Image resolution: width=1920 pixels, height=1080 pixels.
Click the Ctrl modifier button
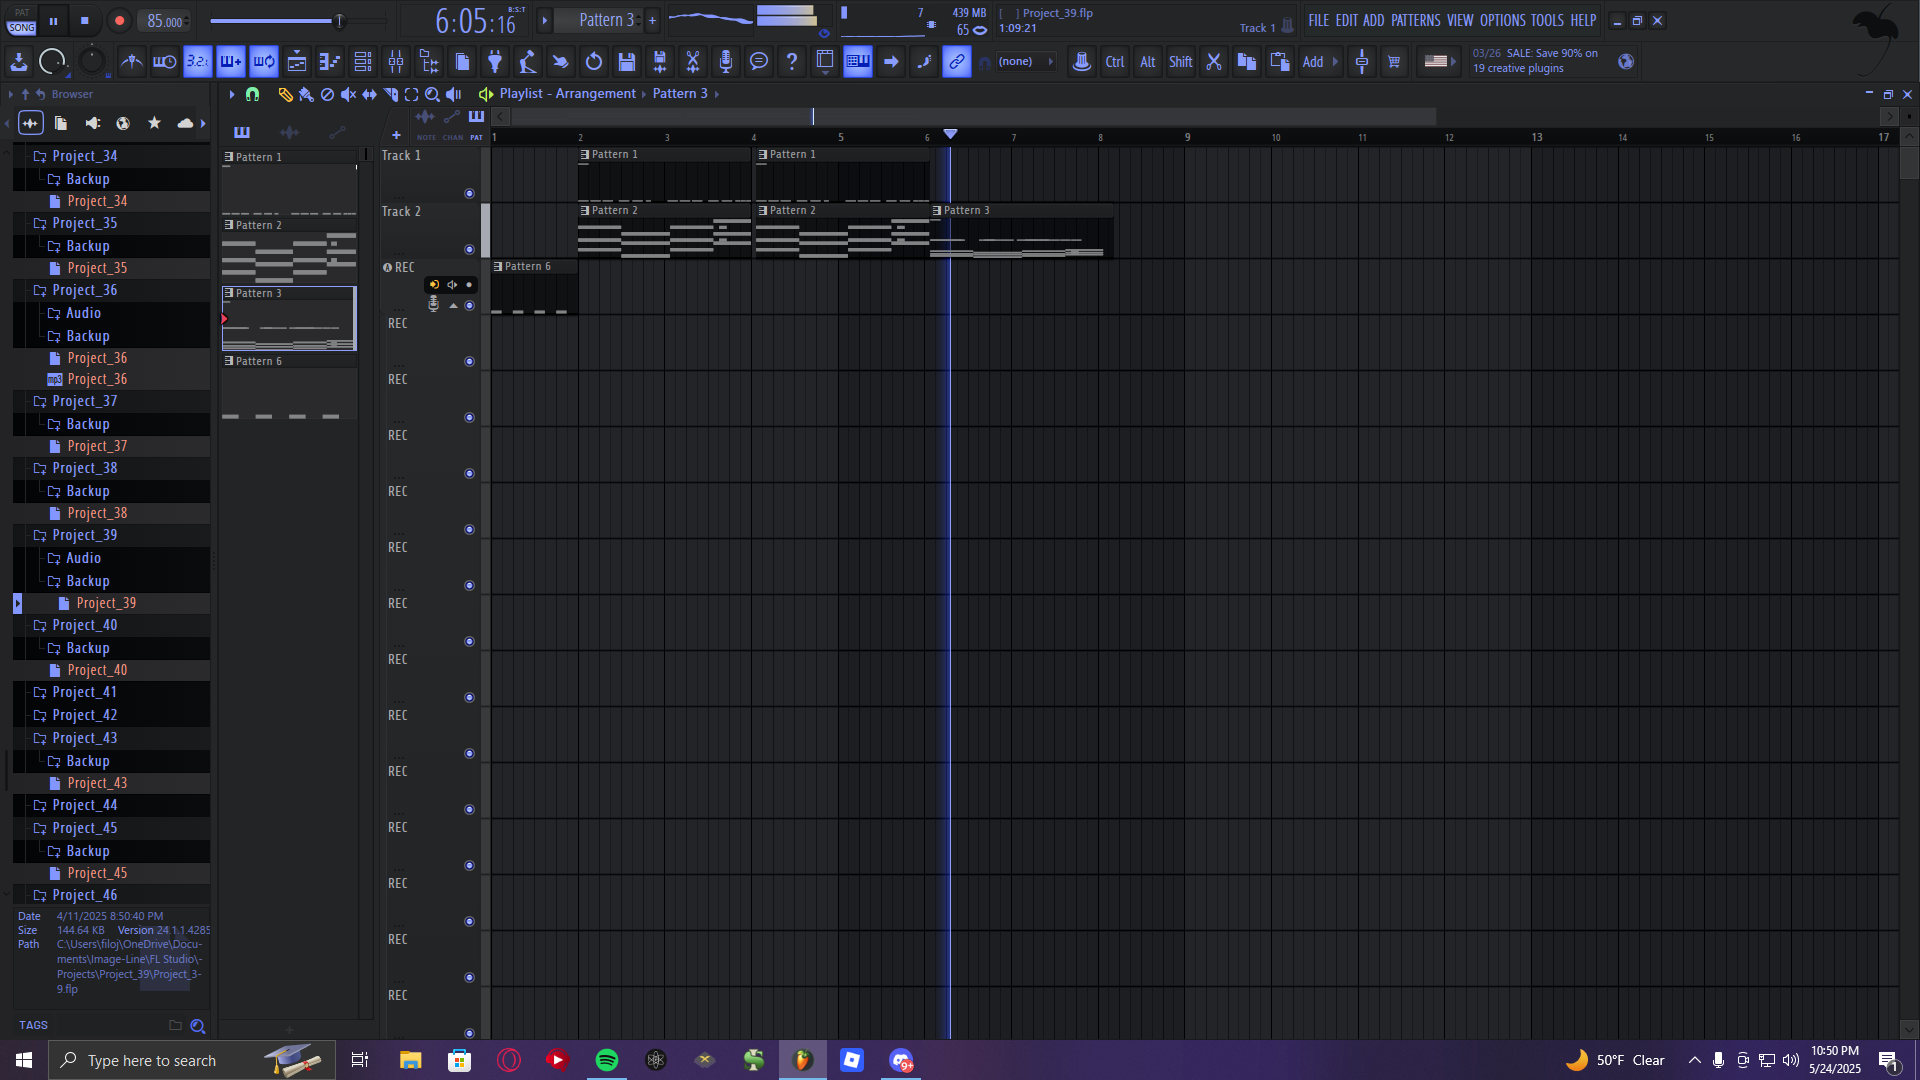(x=1115, y=62)
